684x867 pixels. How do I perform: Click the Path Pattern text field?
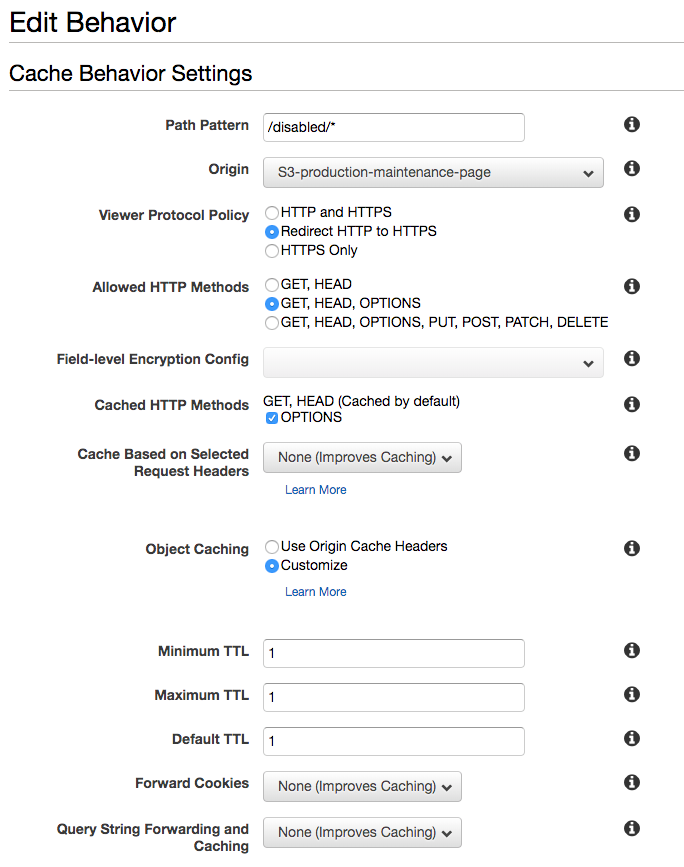(x=393, y=127)
